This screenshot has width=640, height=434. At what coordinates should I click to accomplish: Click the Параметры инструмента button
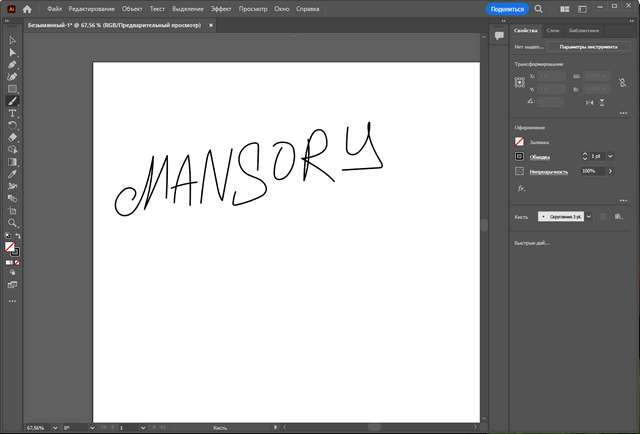point(587,46)
